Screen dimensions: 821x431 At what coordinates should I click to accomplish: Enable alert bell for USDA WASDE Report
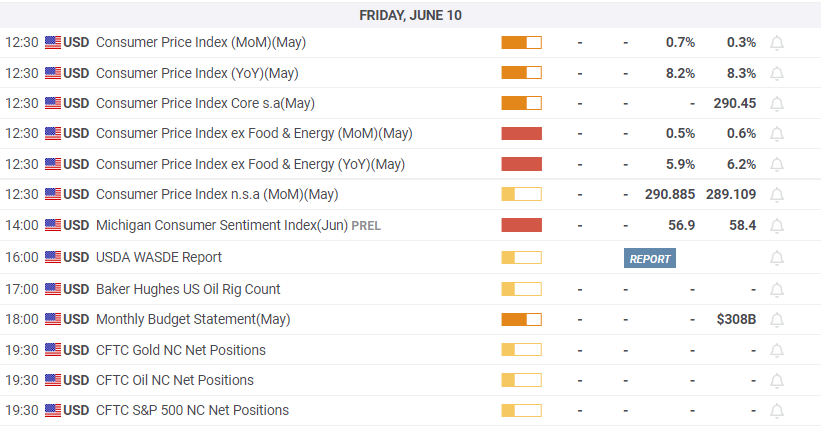pos(776,258)
